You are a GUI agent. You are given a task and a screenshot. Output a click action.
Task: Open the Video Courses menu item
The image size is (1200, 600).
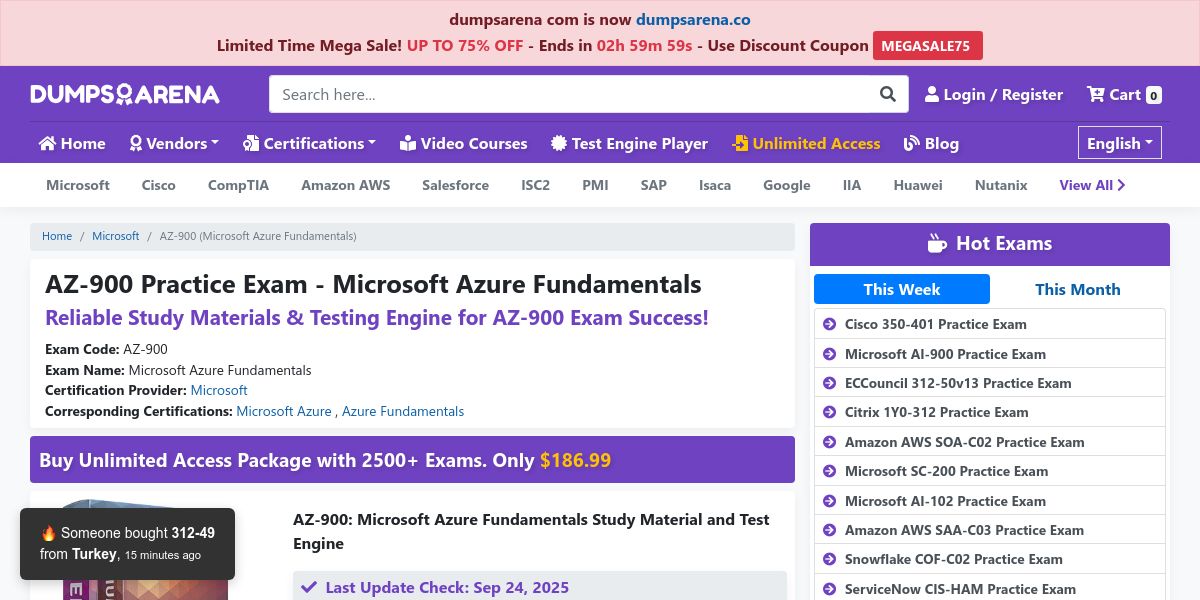tap(463, 143)
